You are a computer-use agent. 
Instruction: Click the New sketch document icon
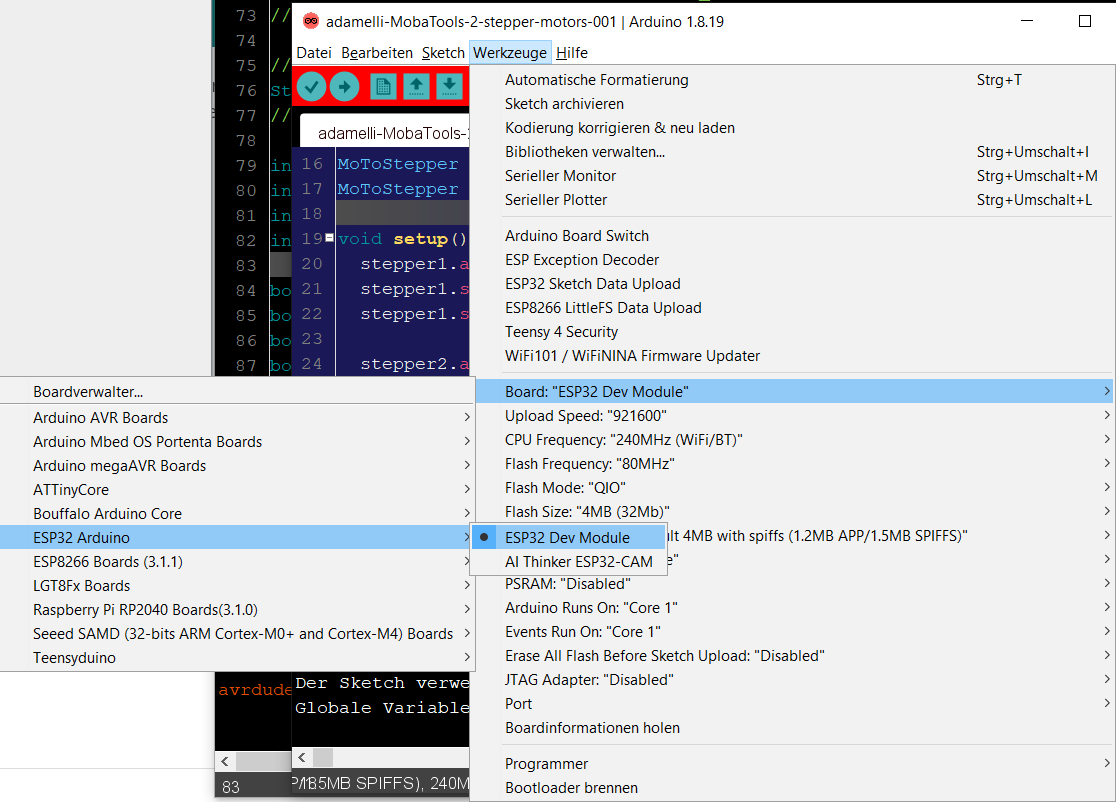click(383, 87)
